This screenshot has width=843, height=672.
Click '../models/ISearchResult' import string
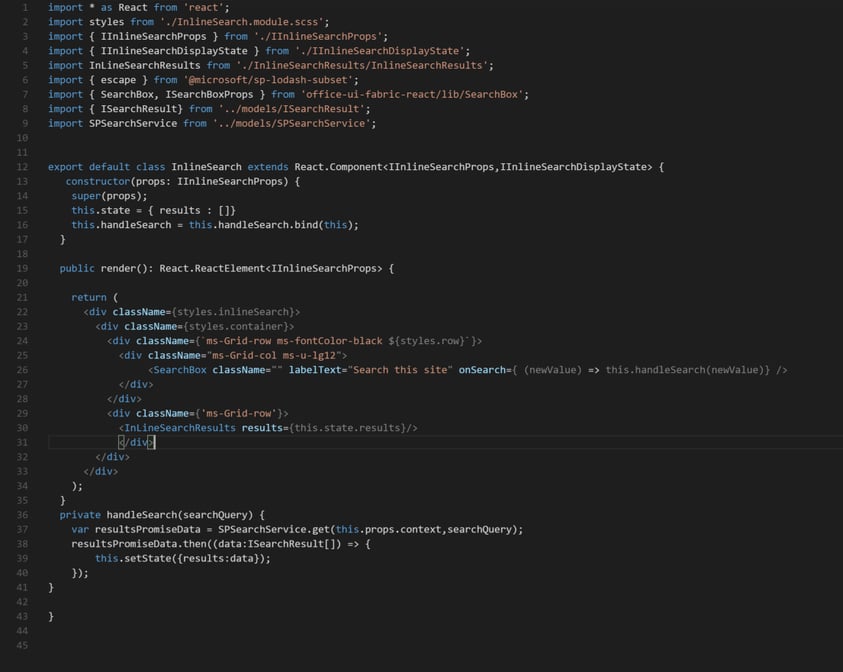pos(292,109)
